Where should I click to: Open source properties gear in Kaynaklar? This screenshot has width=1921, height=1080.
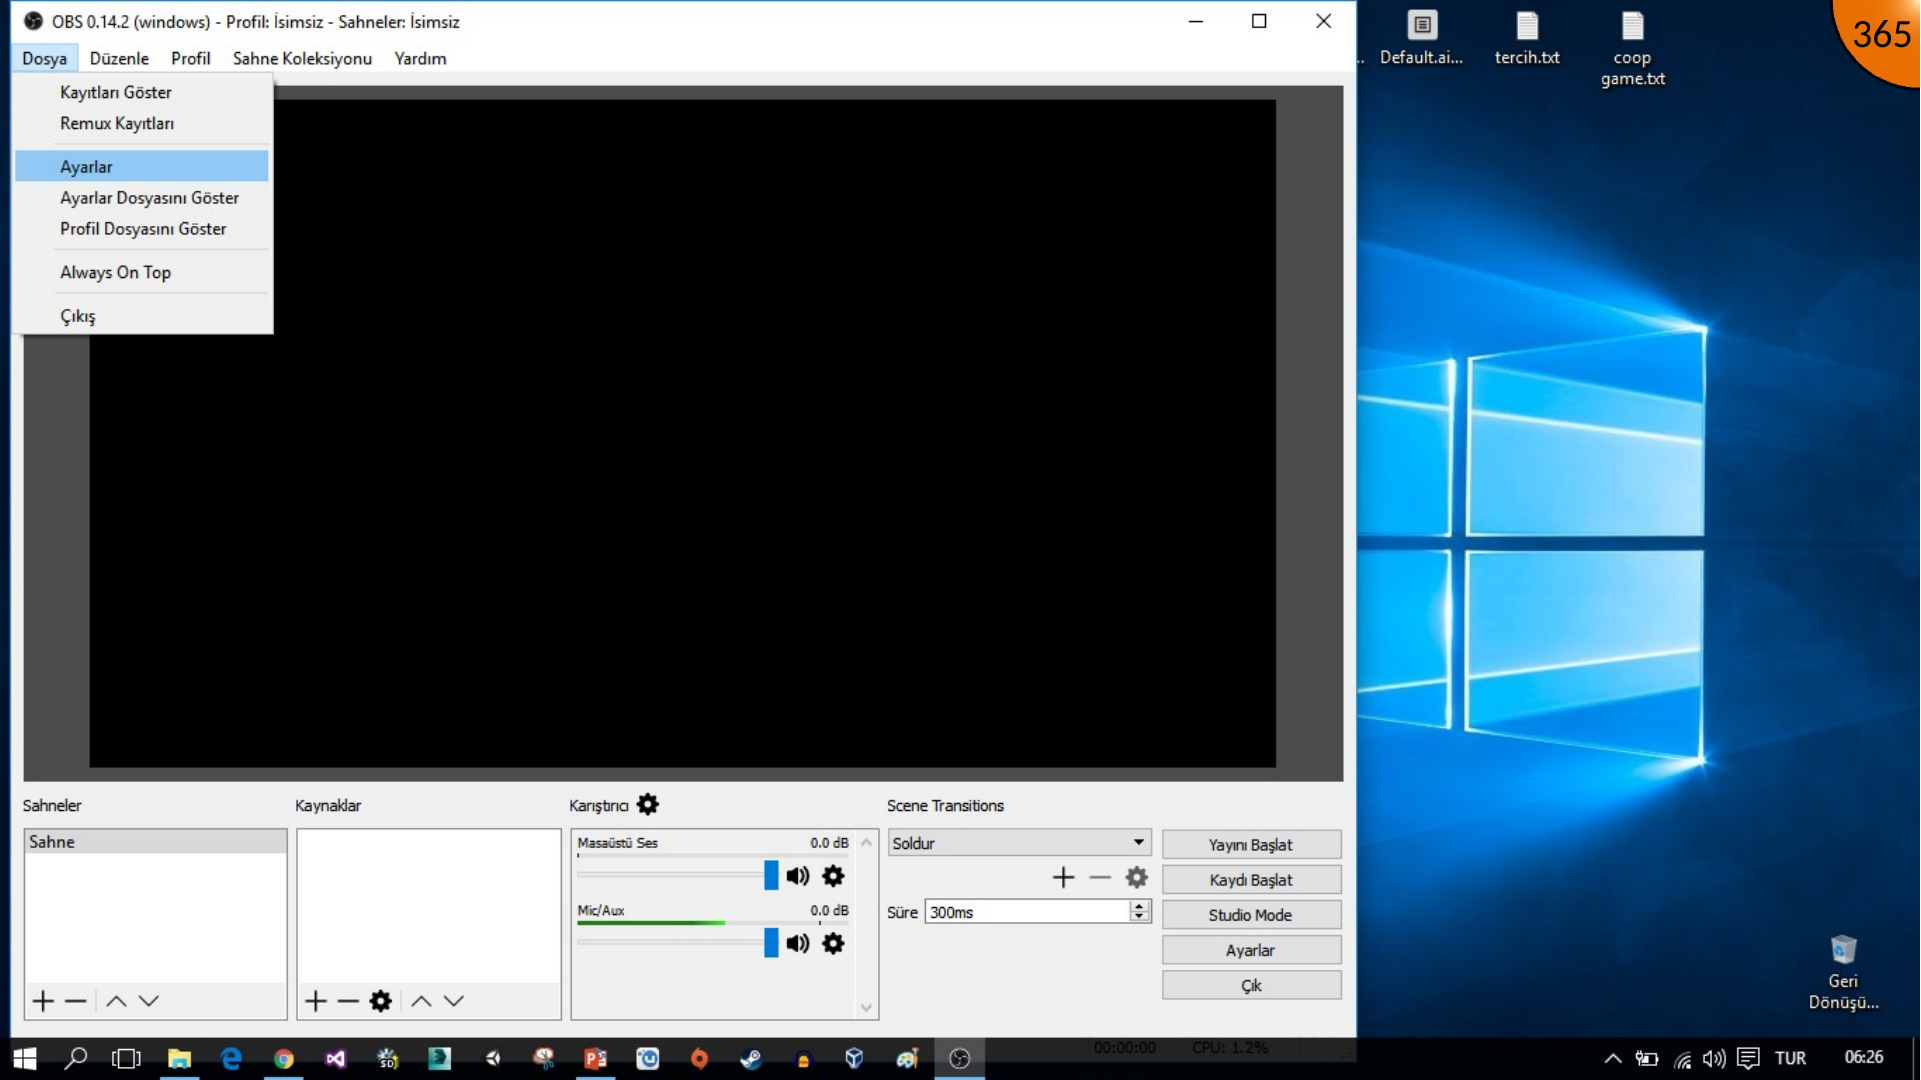click(x=381, y=1001)
